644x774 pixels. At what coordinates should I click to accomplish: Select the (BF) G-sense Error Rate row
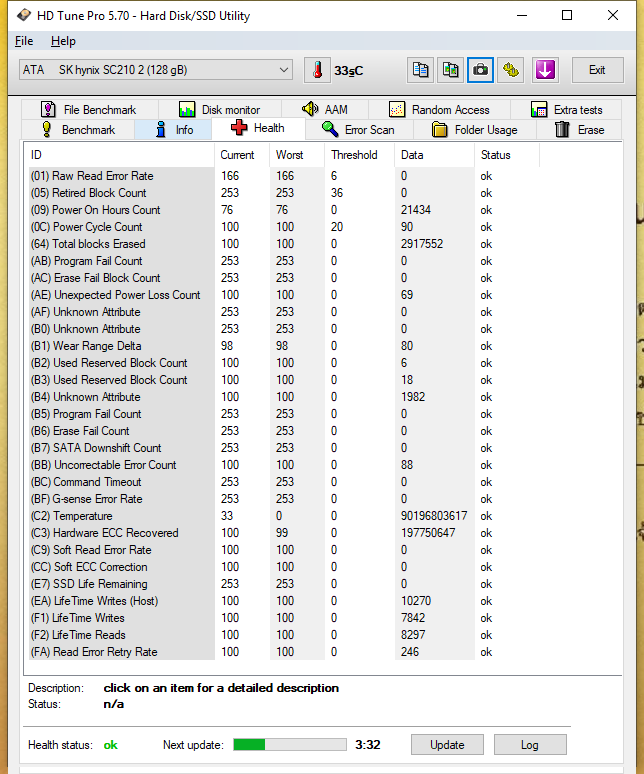pyautogui.click(x=284, y=499)
